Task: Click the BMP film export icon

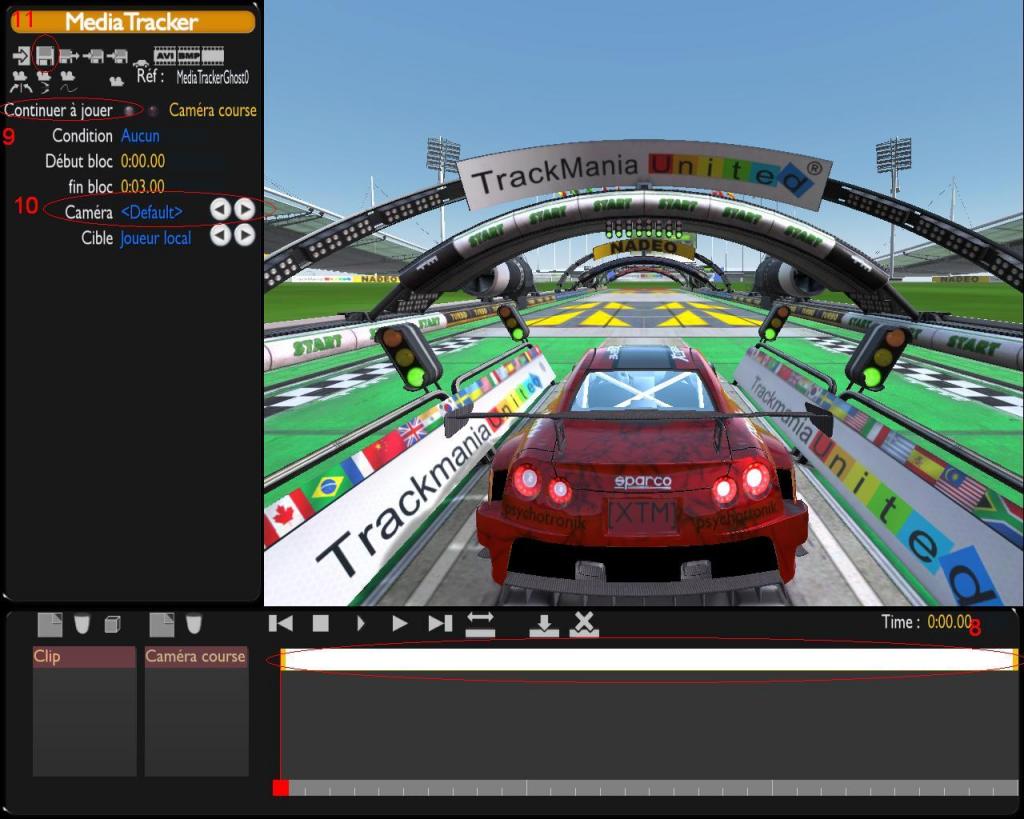Action: (x=189, y=56)
